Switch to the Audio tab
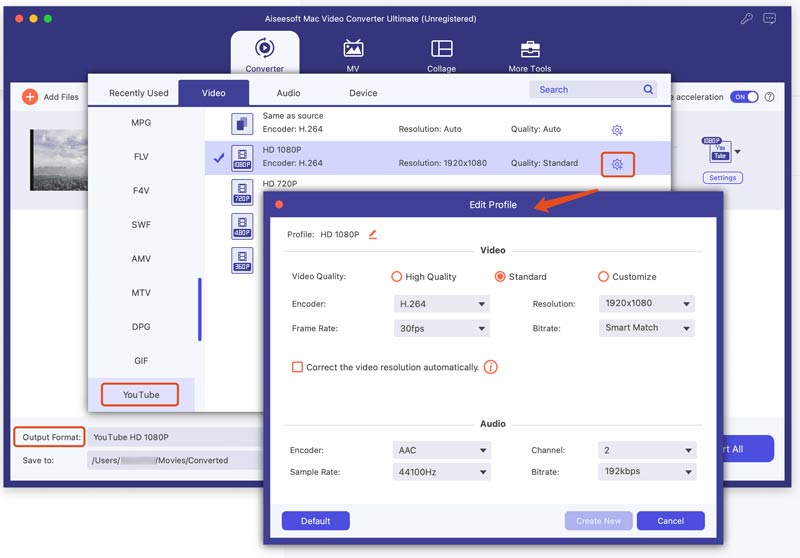 (x=288, y=93)
